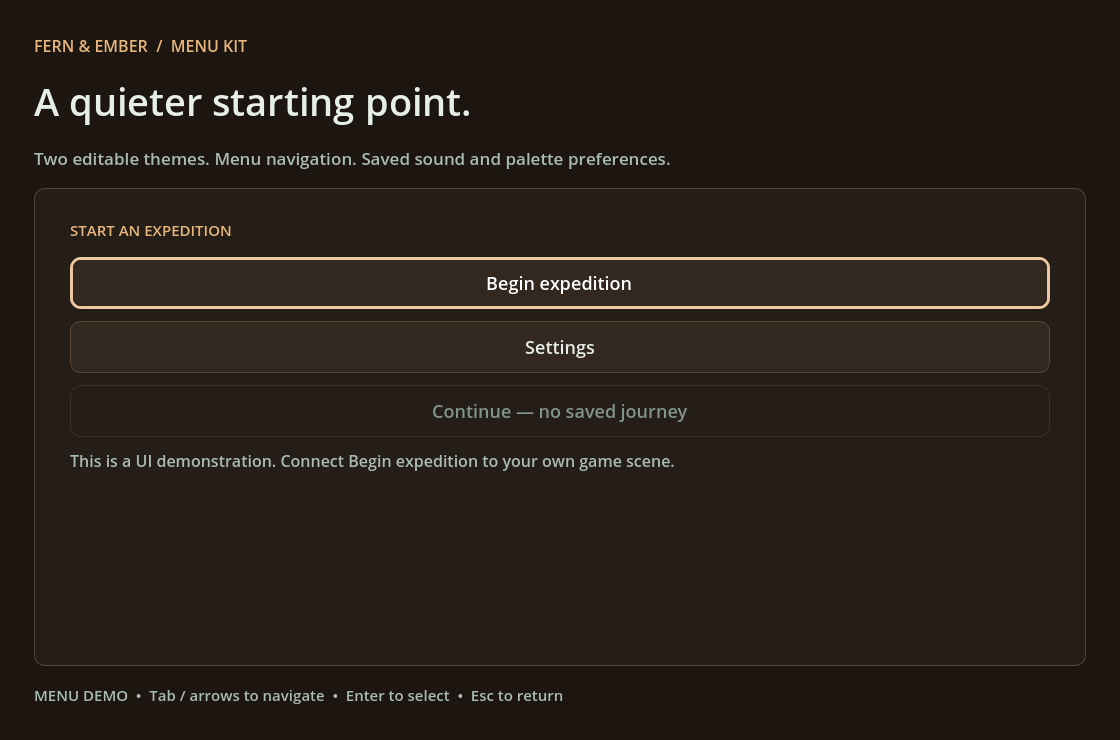
Task: Click the Esc to return footer hint
Action: (516, 696)
